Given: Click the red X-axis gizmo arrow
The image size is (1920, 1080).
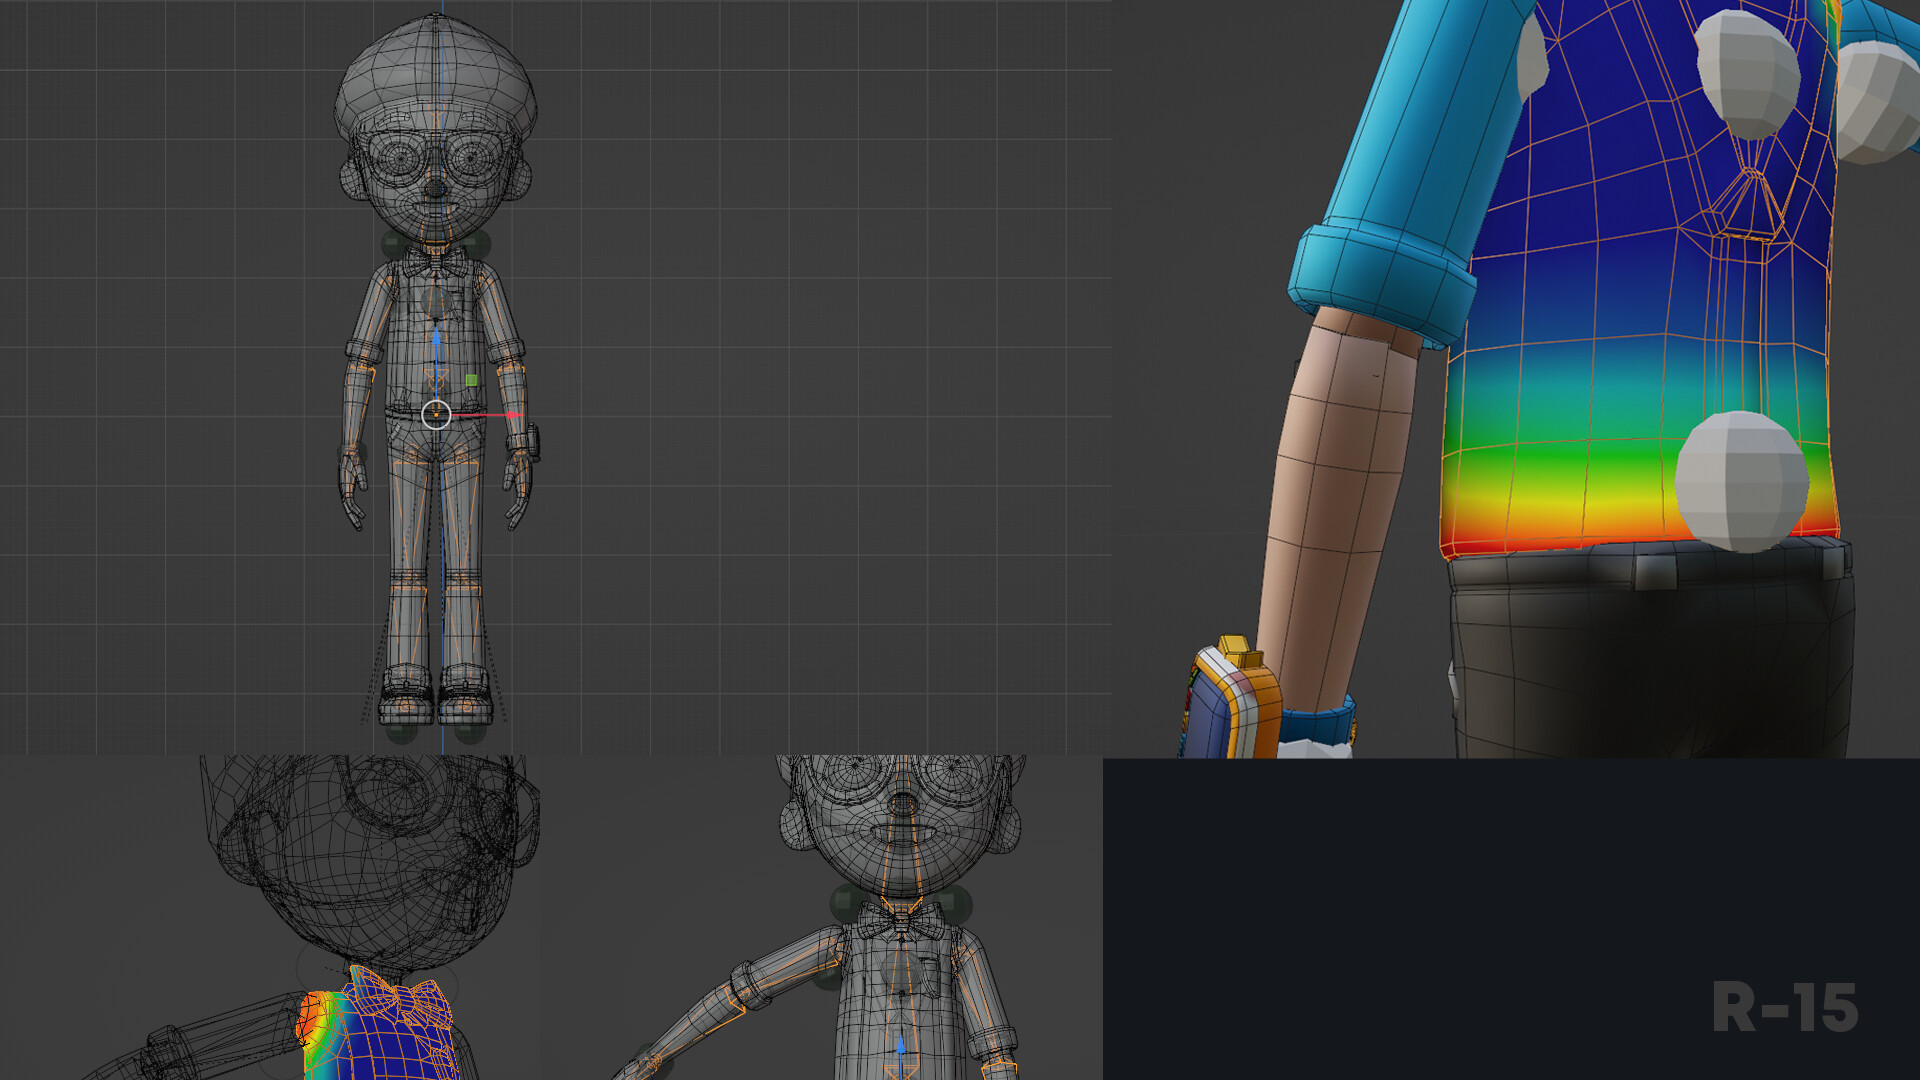Looking at the screenshot, I should click(511, 414).
